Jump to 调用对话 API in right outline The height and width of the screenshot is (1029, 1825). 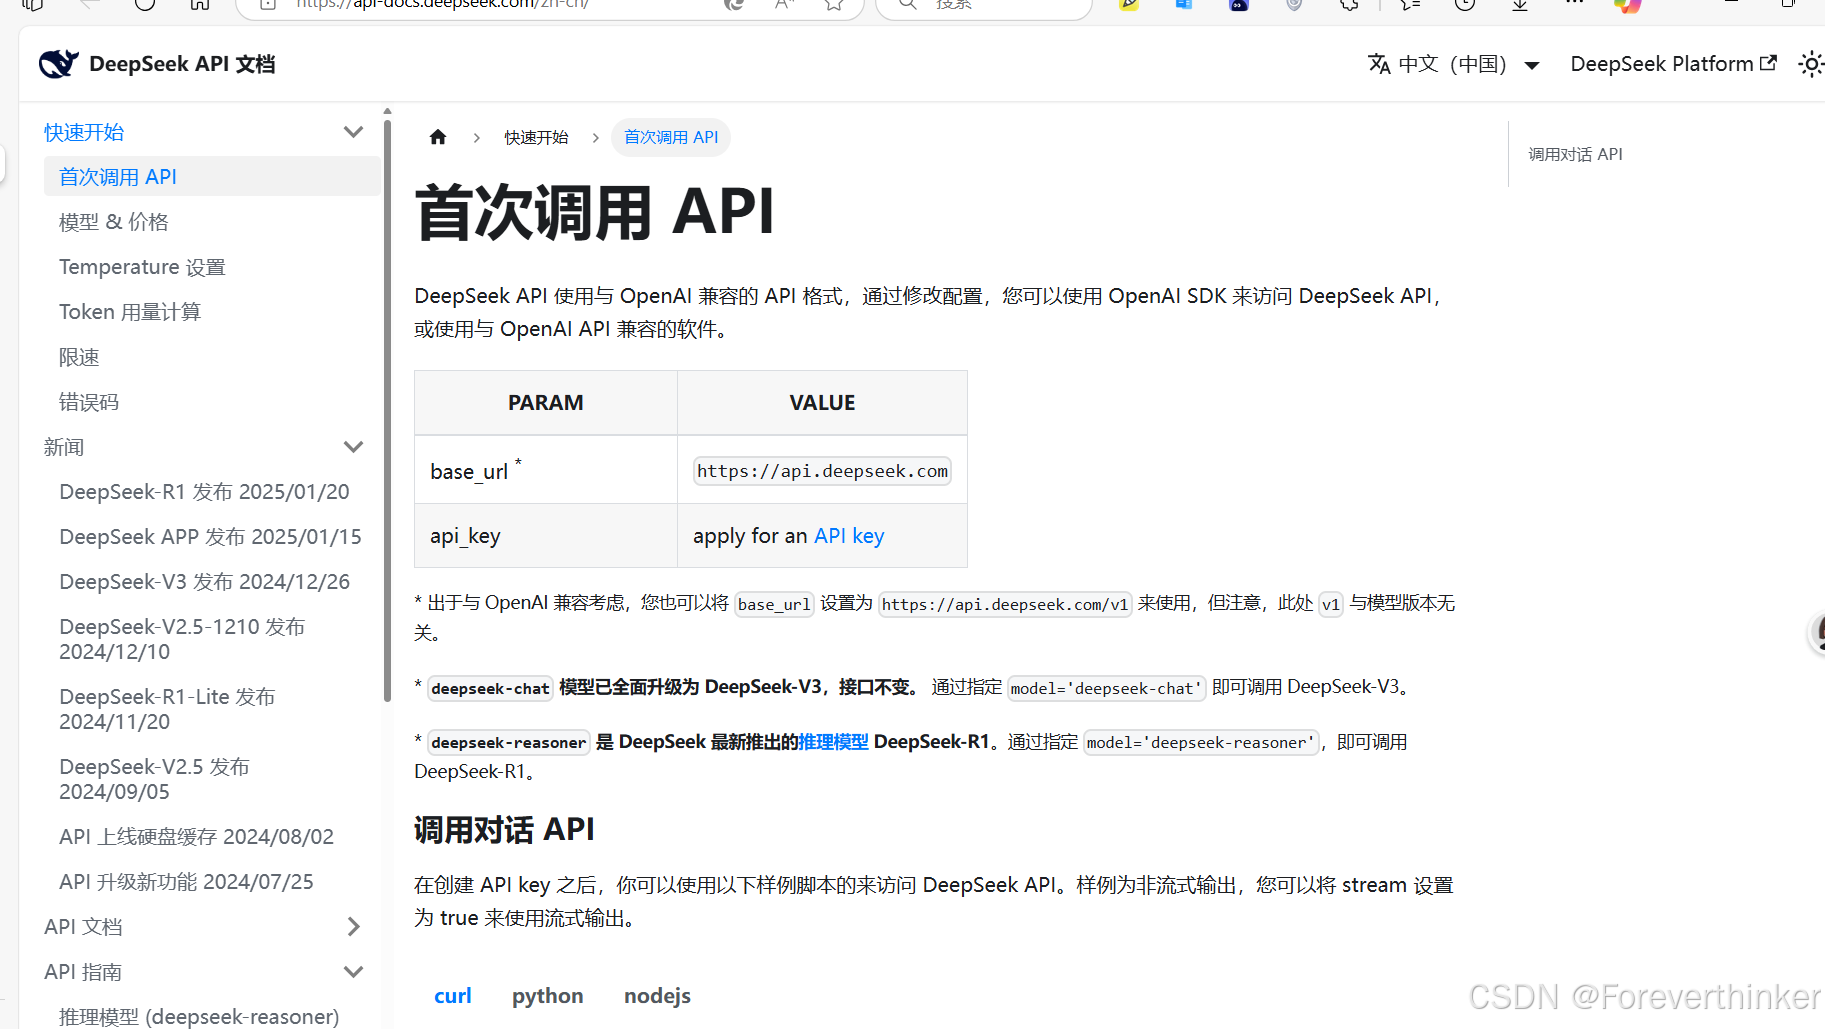point(1575,154)
